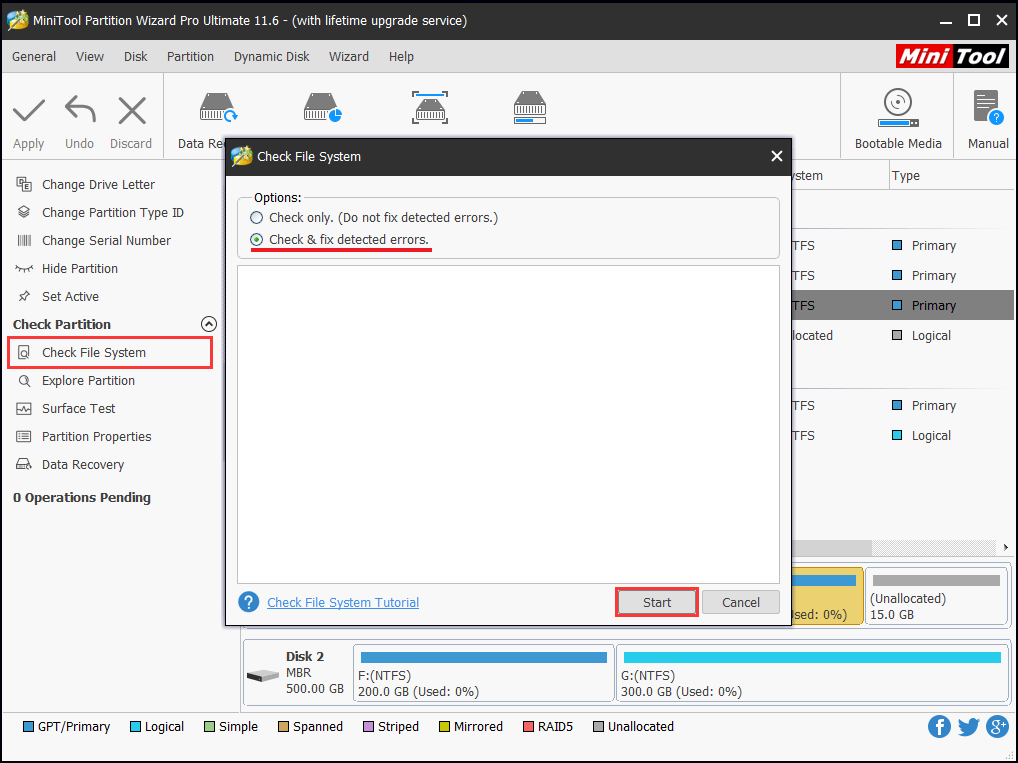1018x763 pixels.
Task: Select the F:(NTFS) 200.0 GB partition
Action: (x=484, y=673)
